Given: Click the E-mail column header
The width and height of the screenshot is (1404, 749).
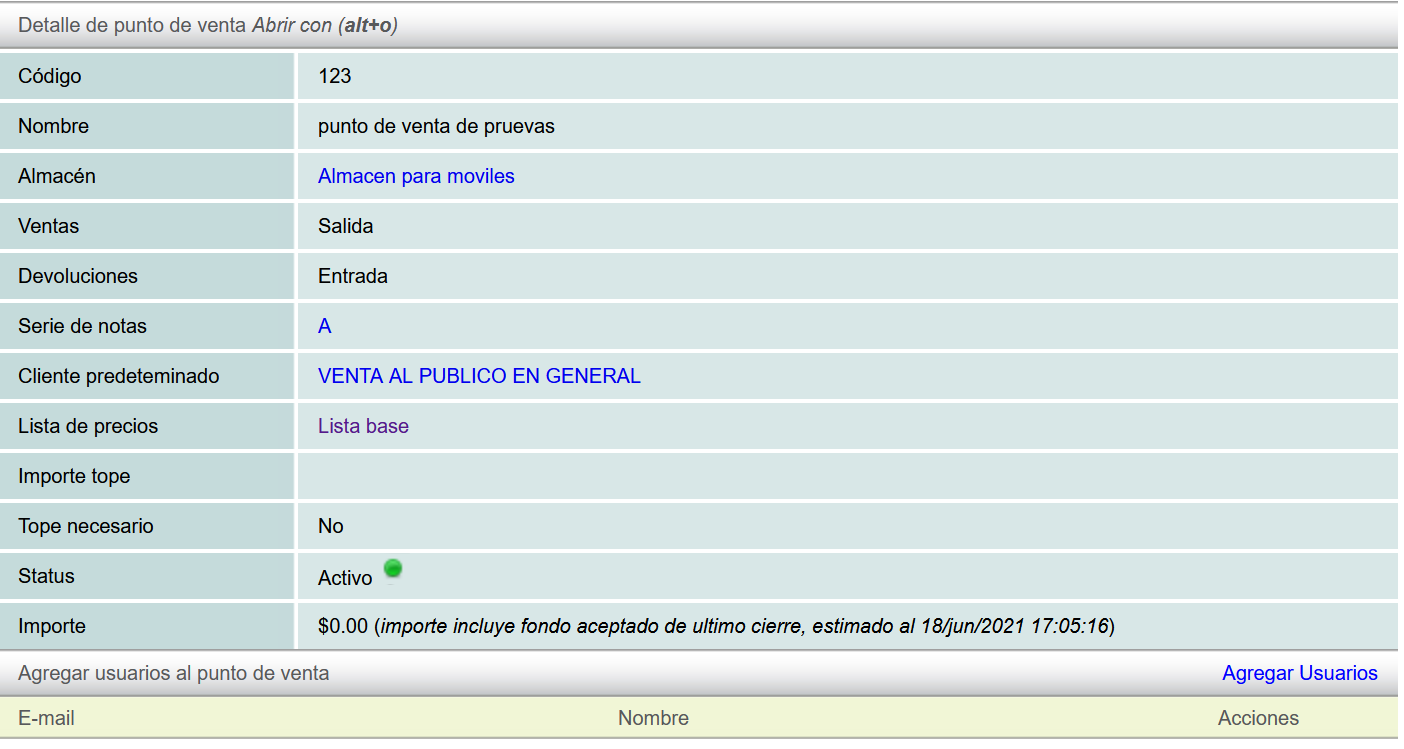Looking at the screenshot, I should pyautogui.click(x=46, y=718).
